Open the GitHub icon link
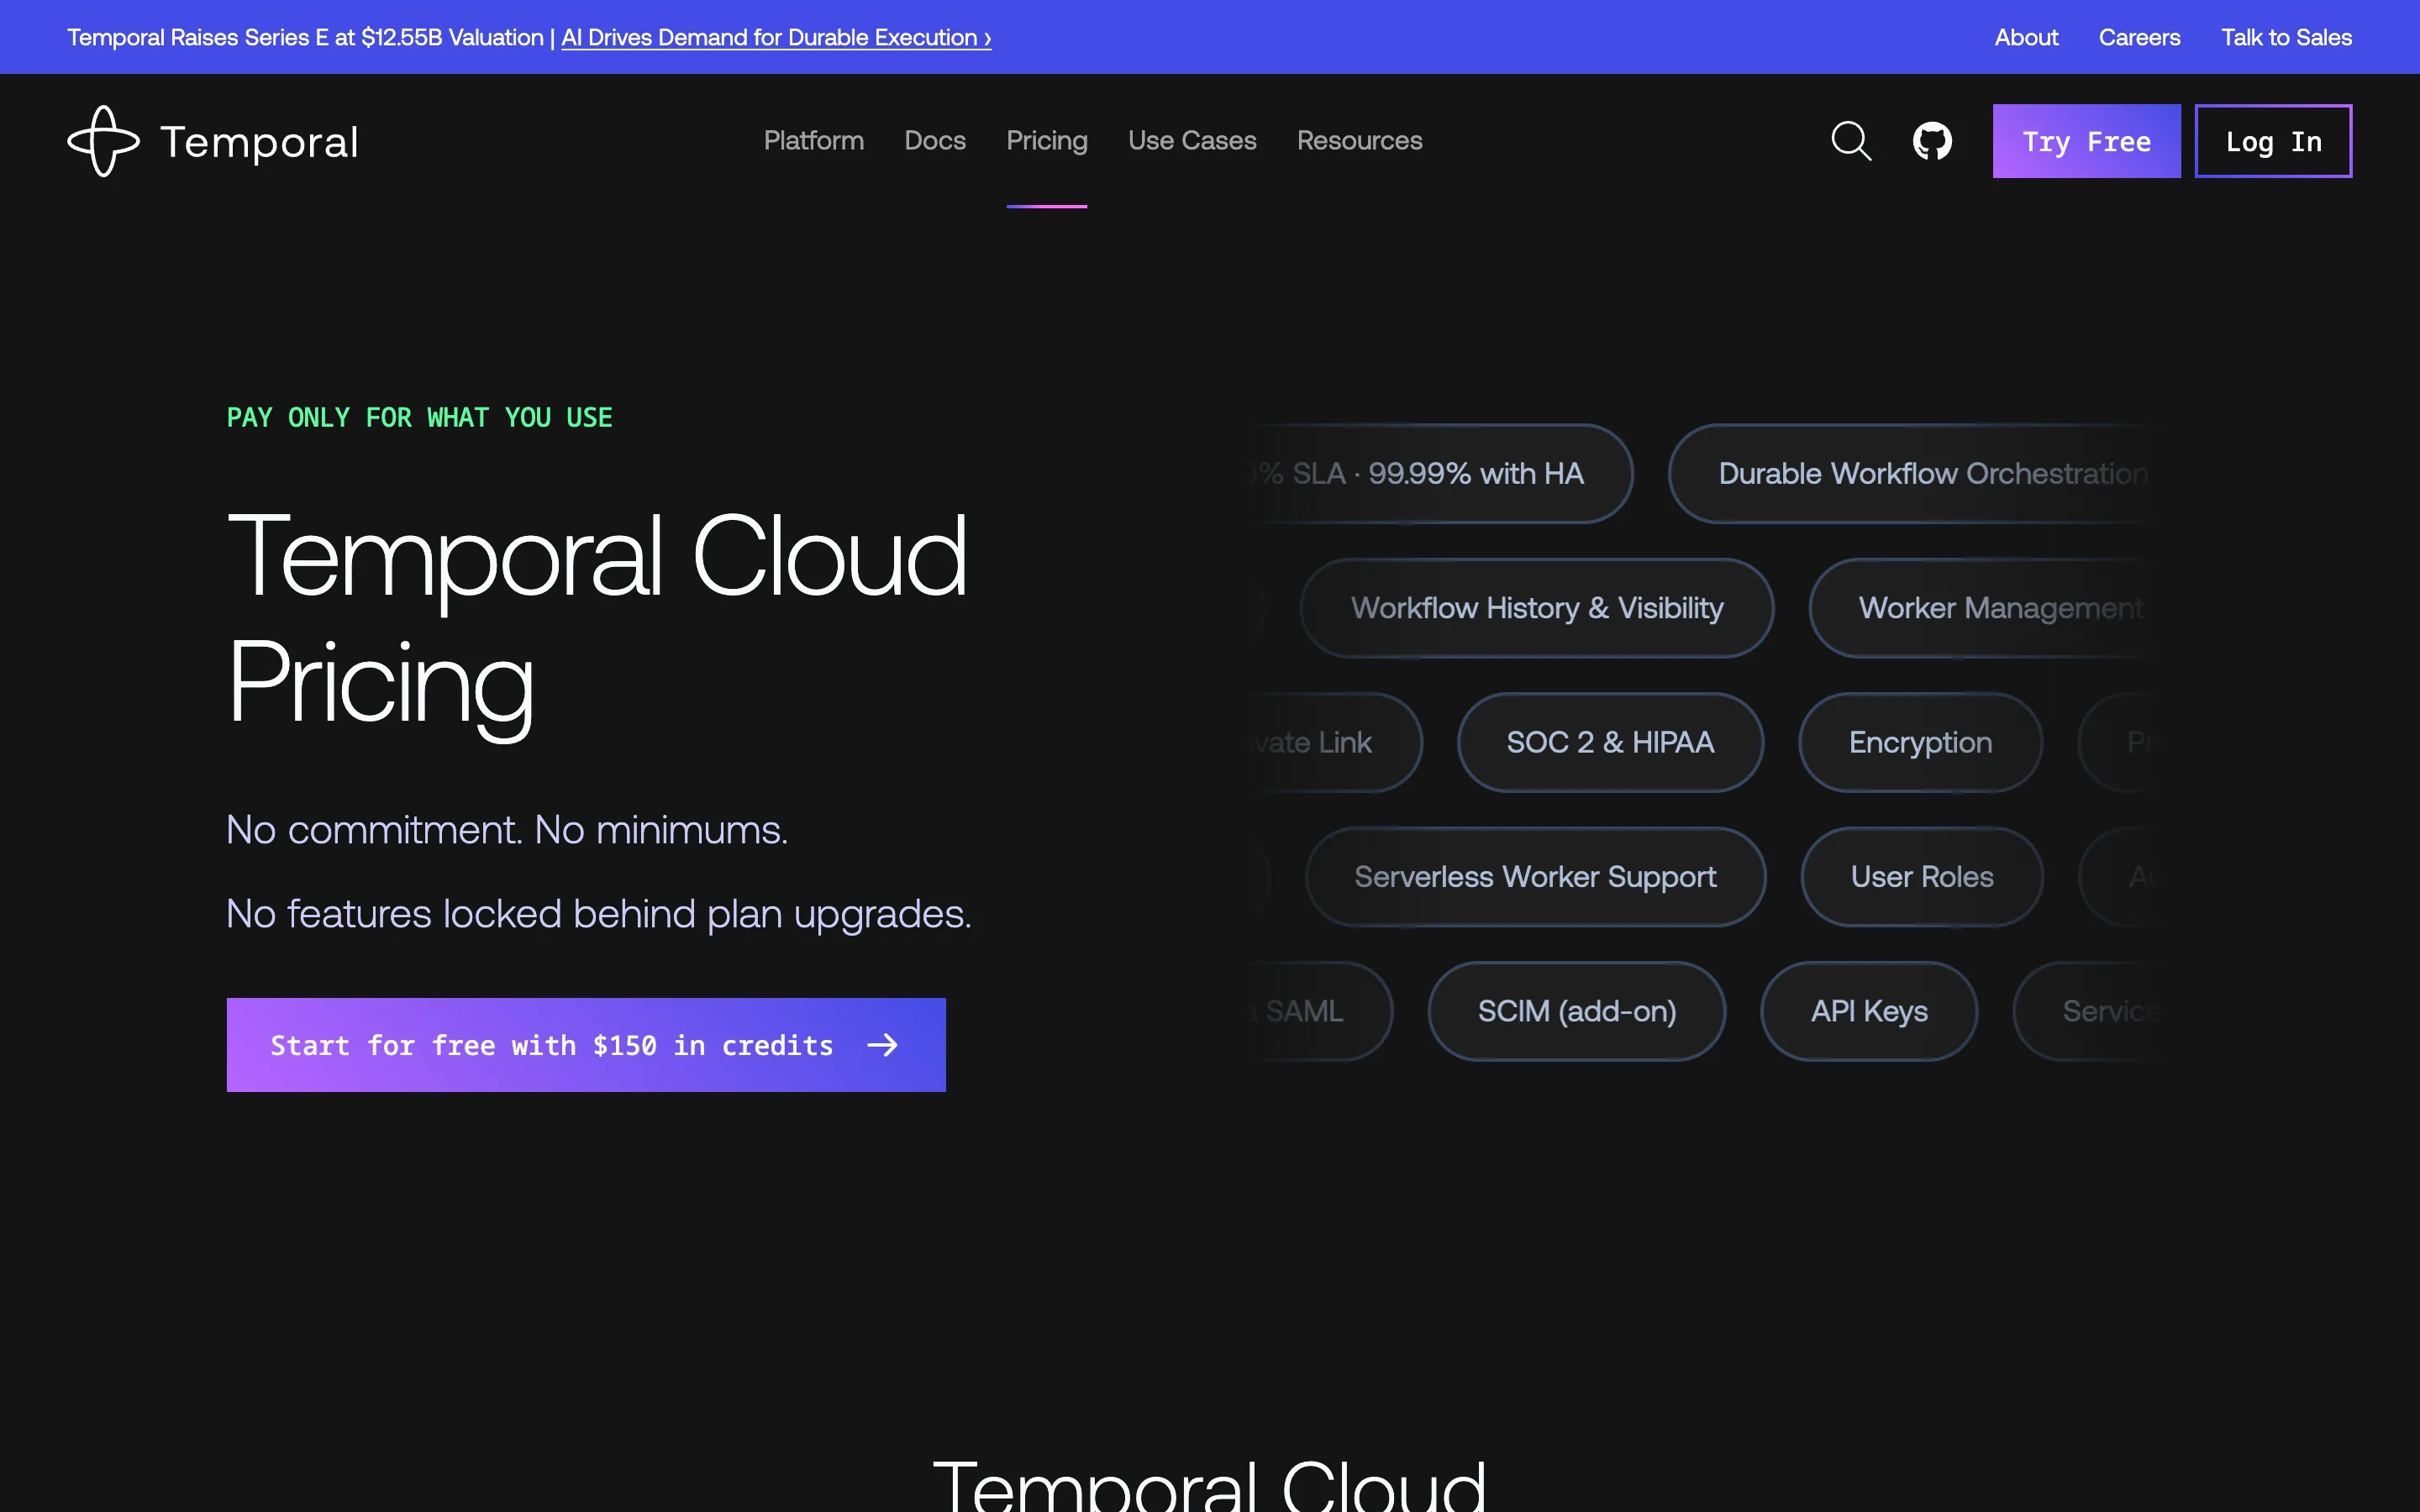Viewport: 2420px width, 1512px height. point(1932,141)
